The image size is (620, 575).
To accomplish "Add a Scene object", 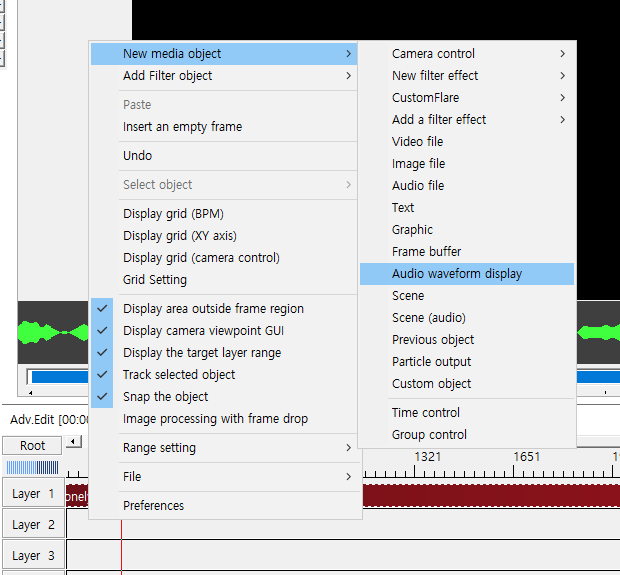I will point(467,296).
